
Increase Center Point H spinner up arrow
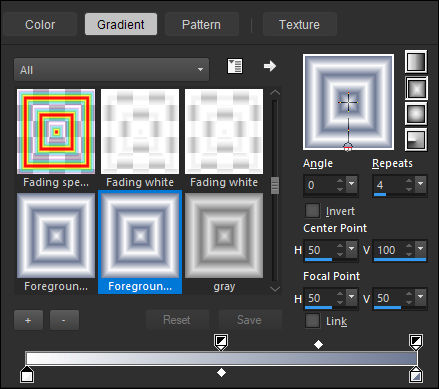pyautogui.click(x=340, y=246)
